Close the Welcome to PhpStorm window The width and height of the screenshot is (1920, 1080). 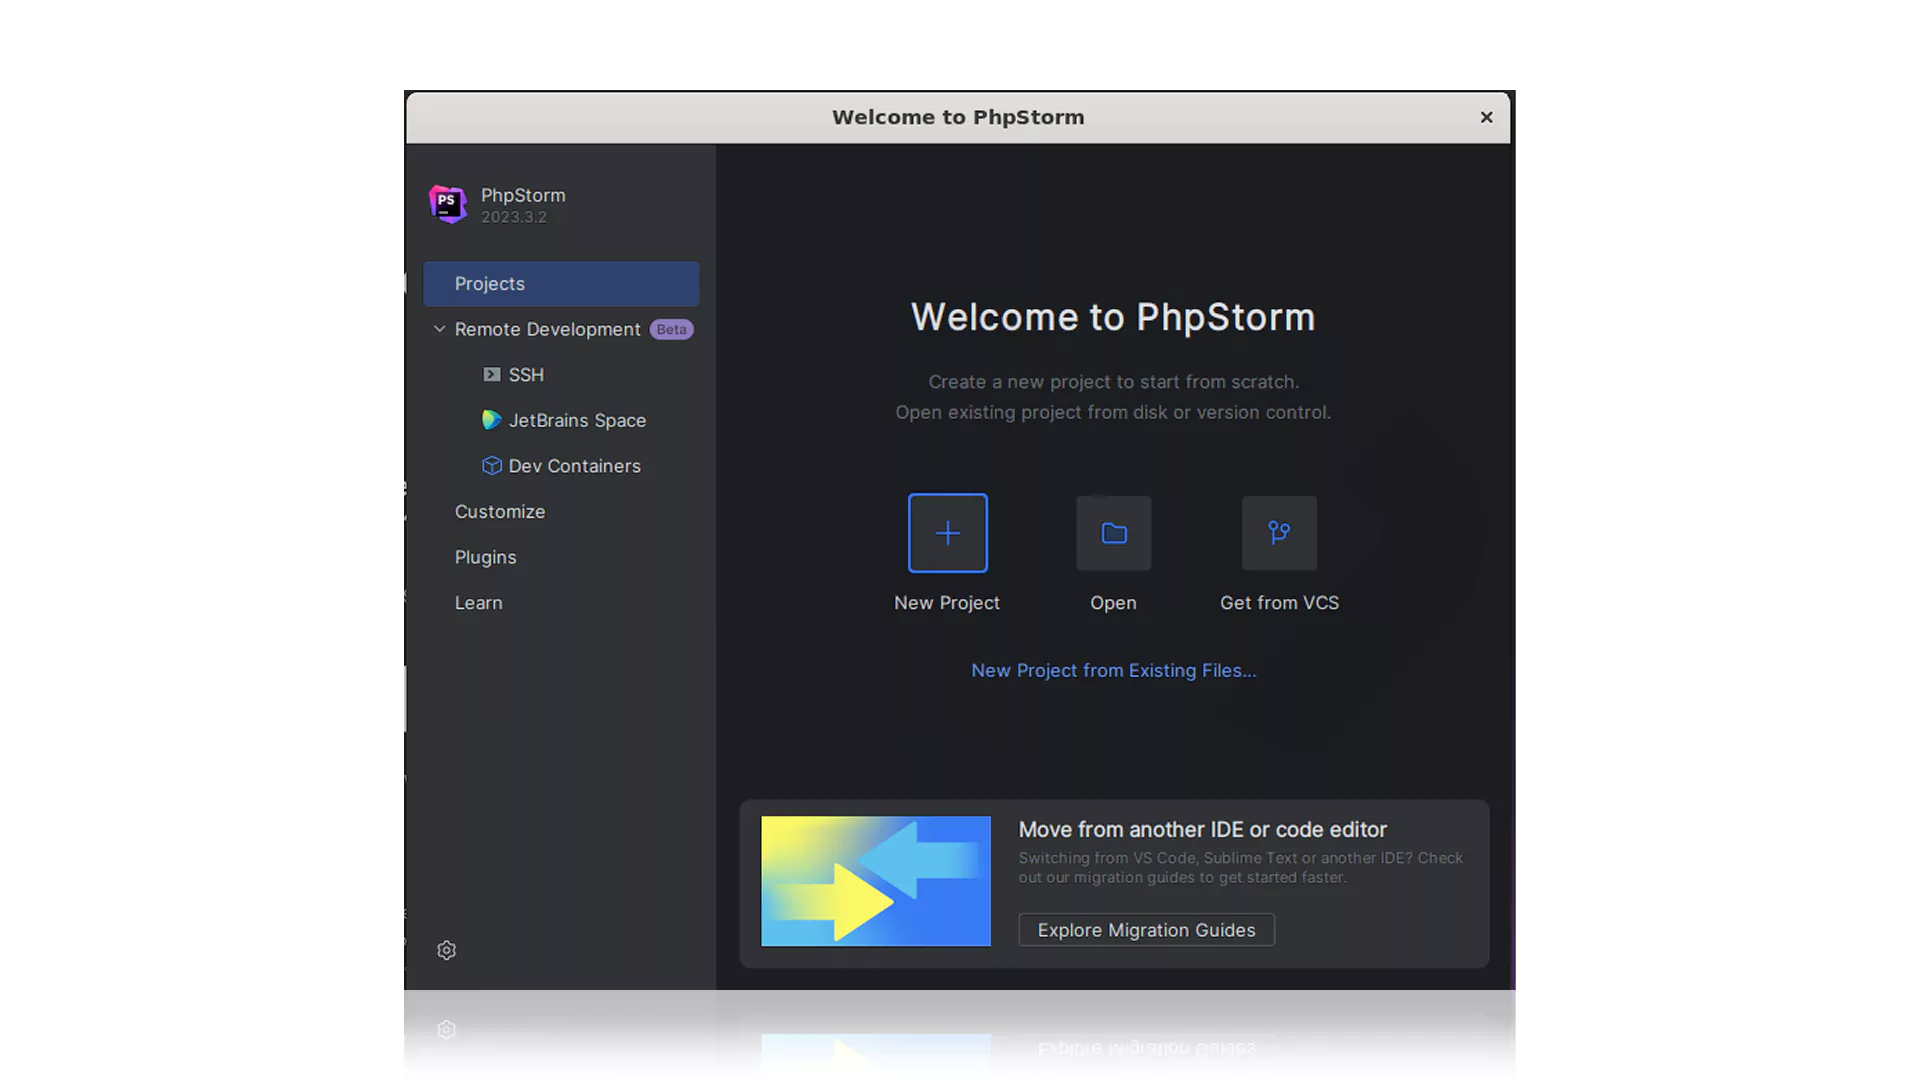pos(1486,118)
